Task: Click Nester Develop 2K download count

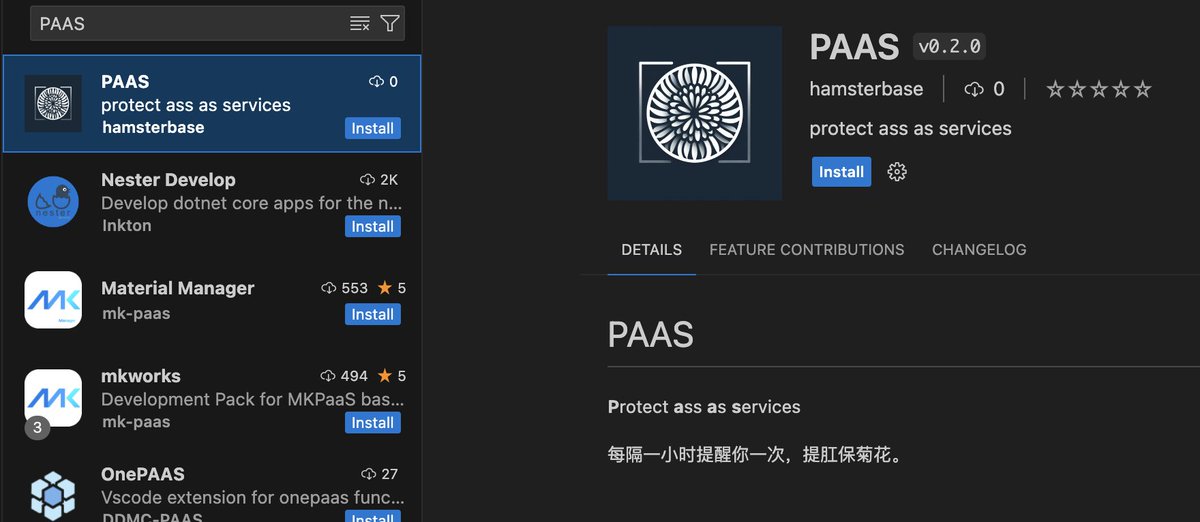Action: click(379, 180)
